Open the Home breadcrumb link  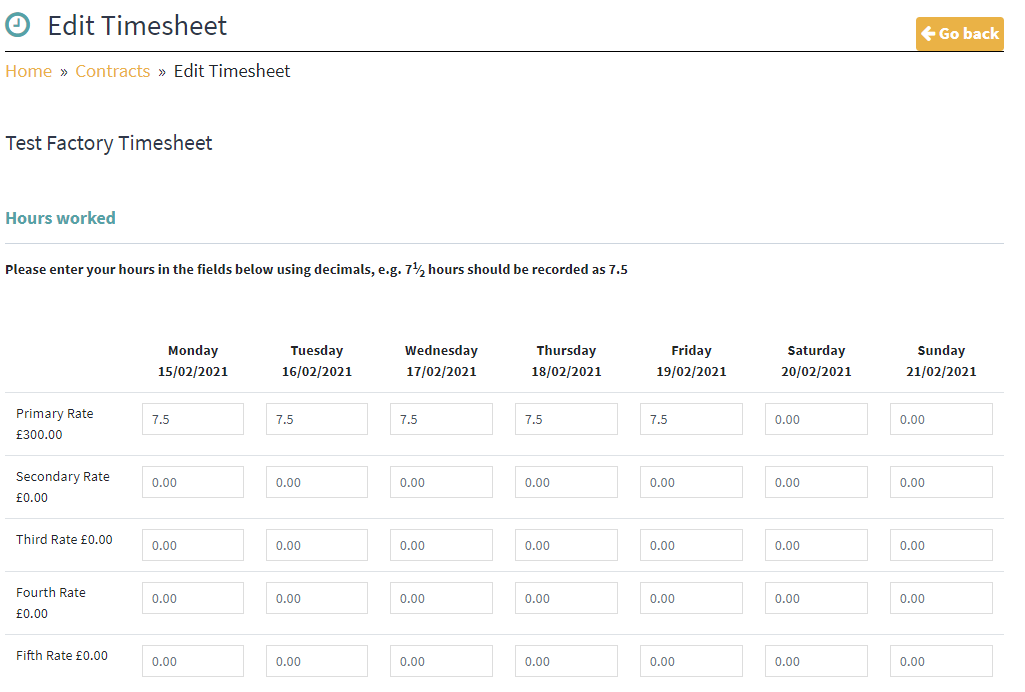point(28,71)
